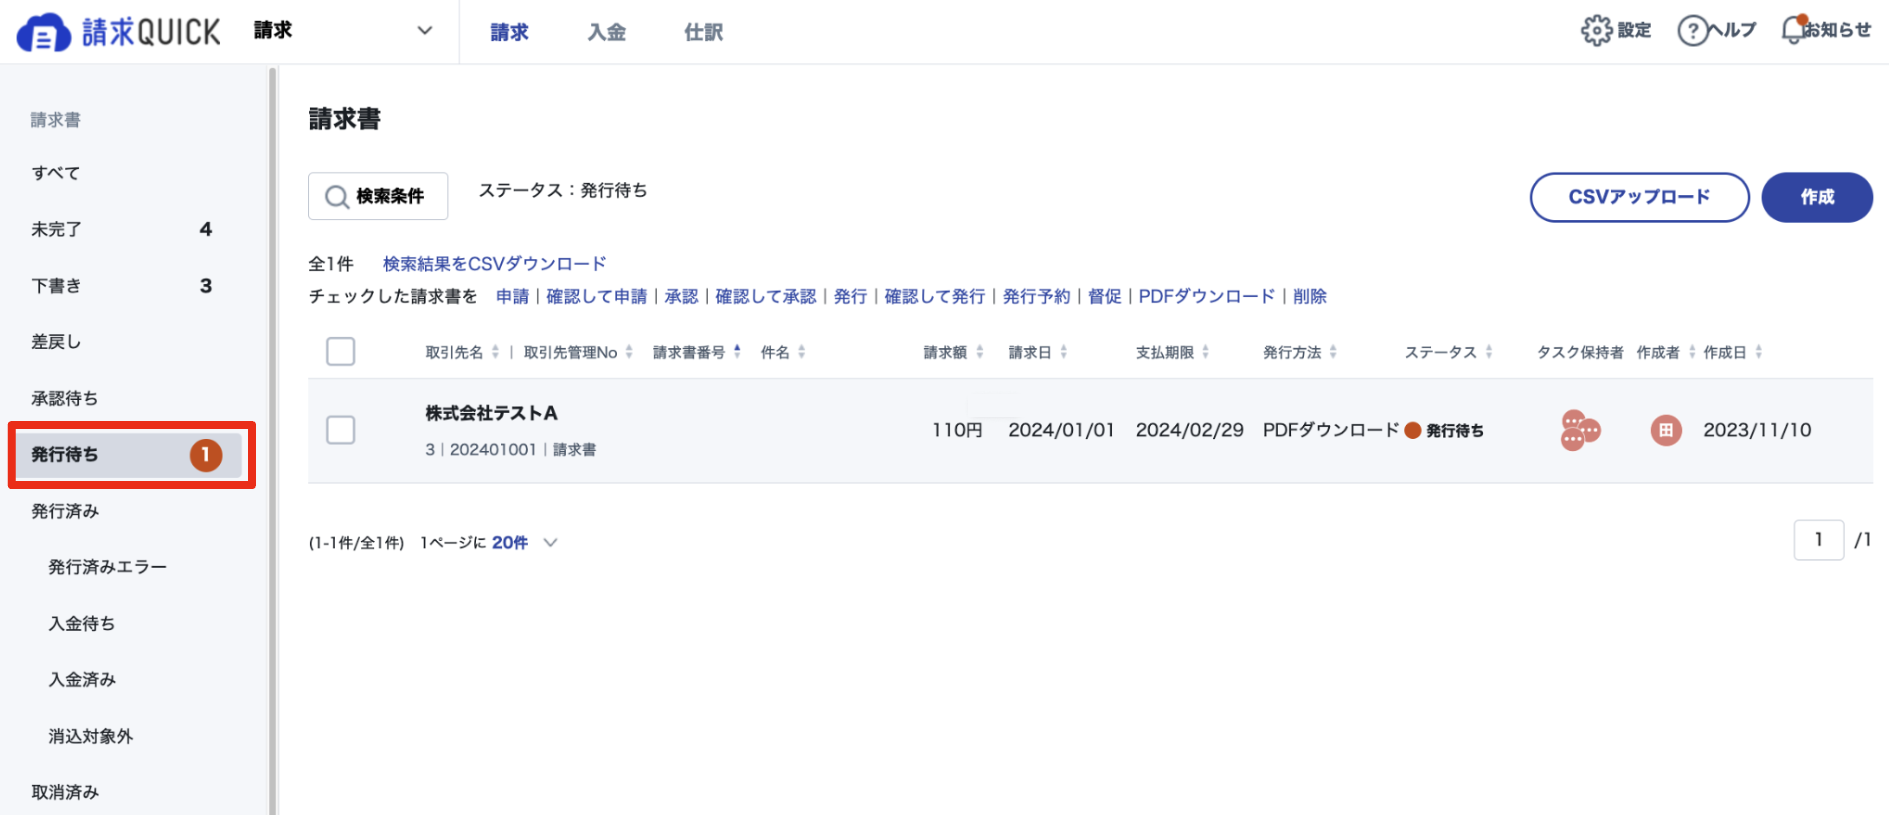Click the orange status dot beside 発行待ち
The width and height of the screenshot is (1889, 815).
tap(1413, 431)
